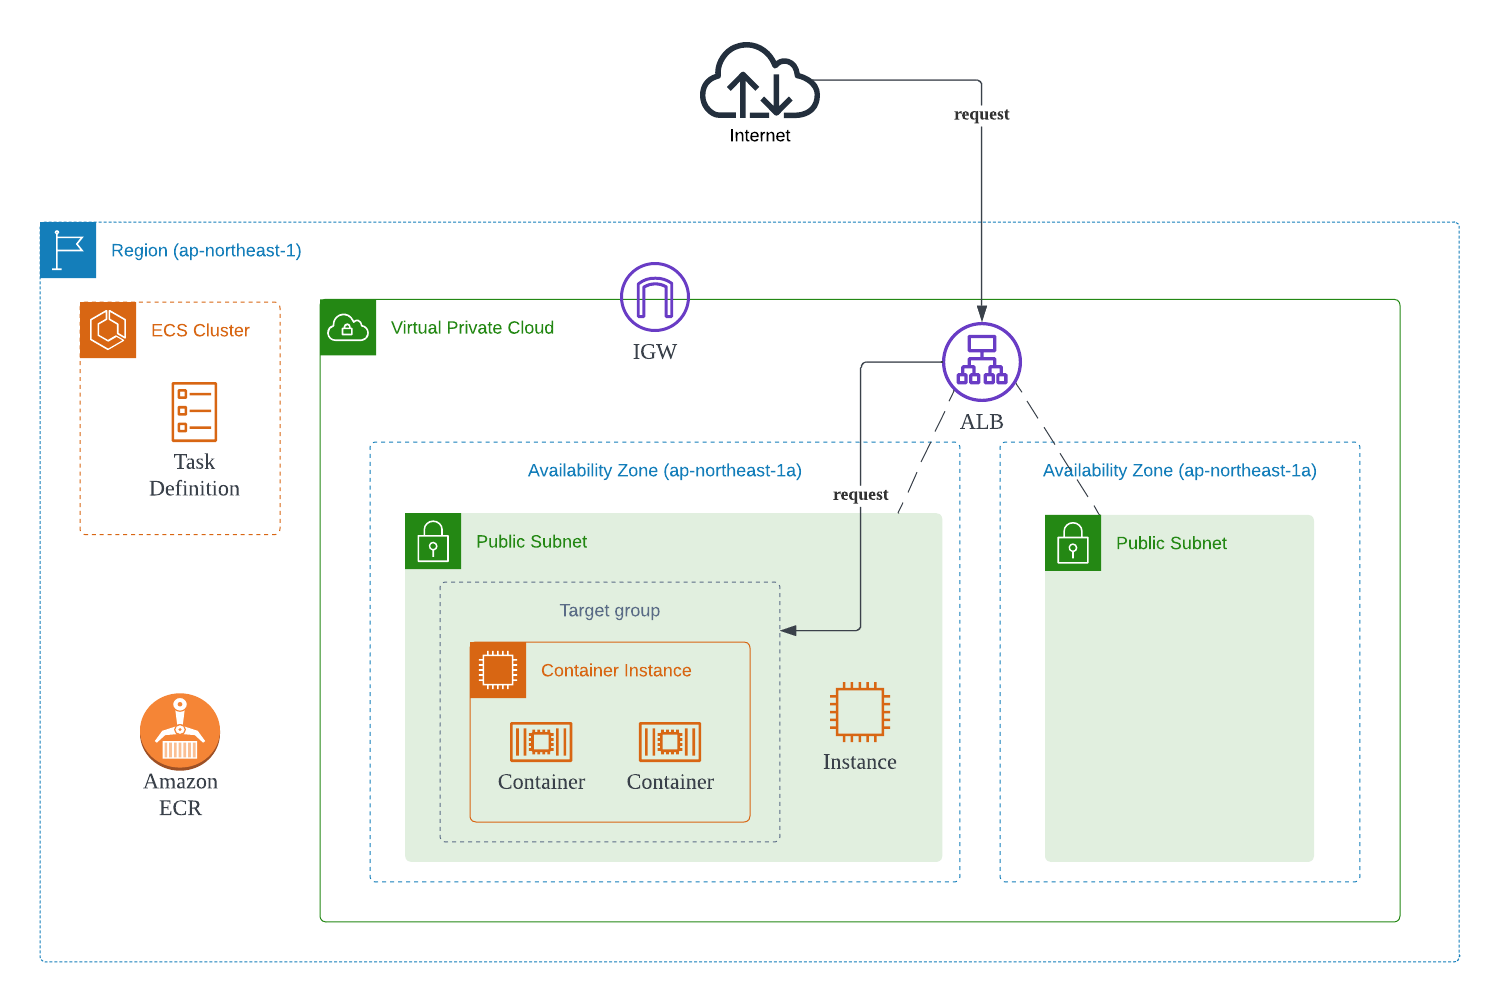Select the right Availability Zone label
This screenshot has height=1003, width=1500.
coord(1180,470)
